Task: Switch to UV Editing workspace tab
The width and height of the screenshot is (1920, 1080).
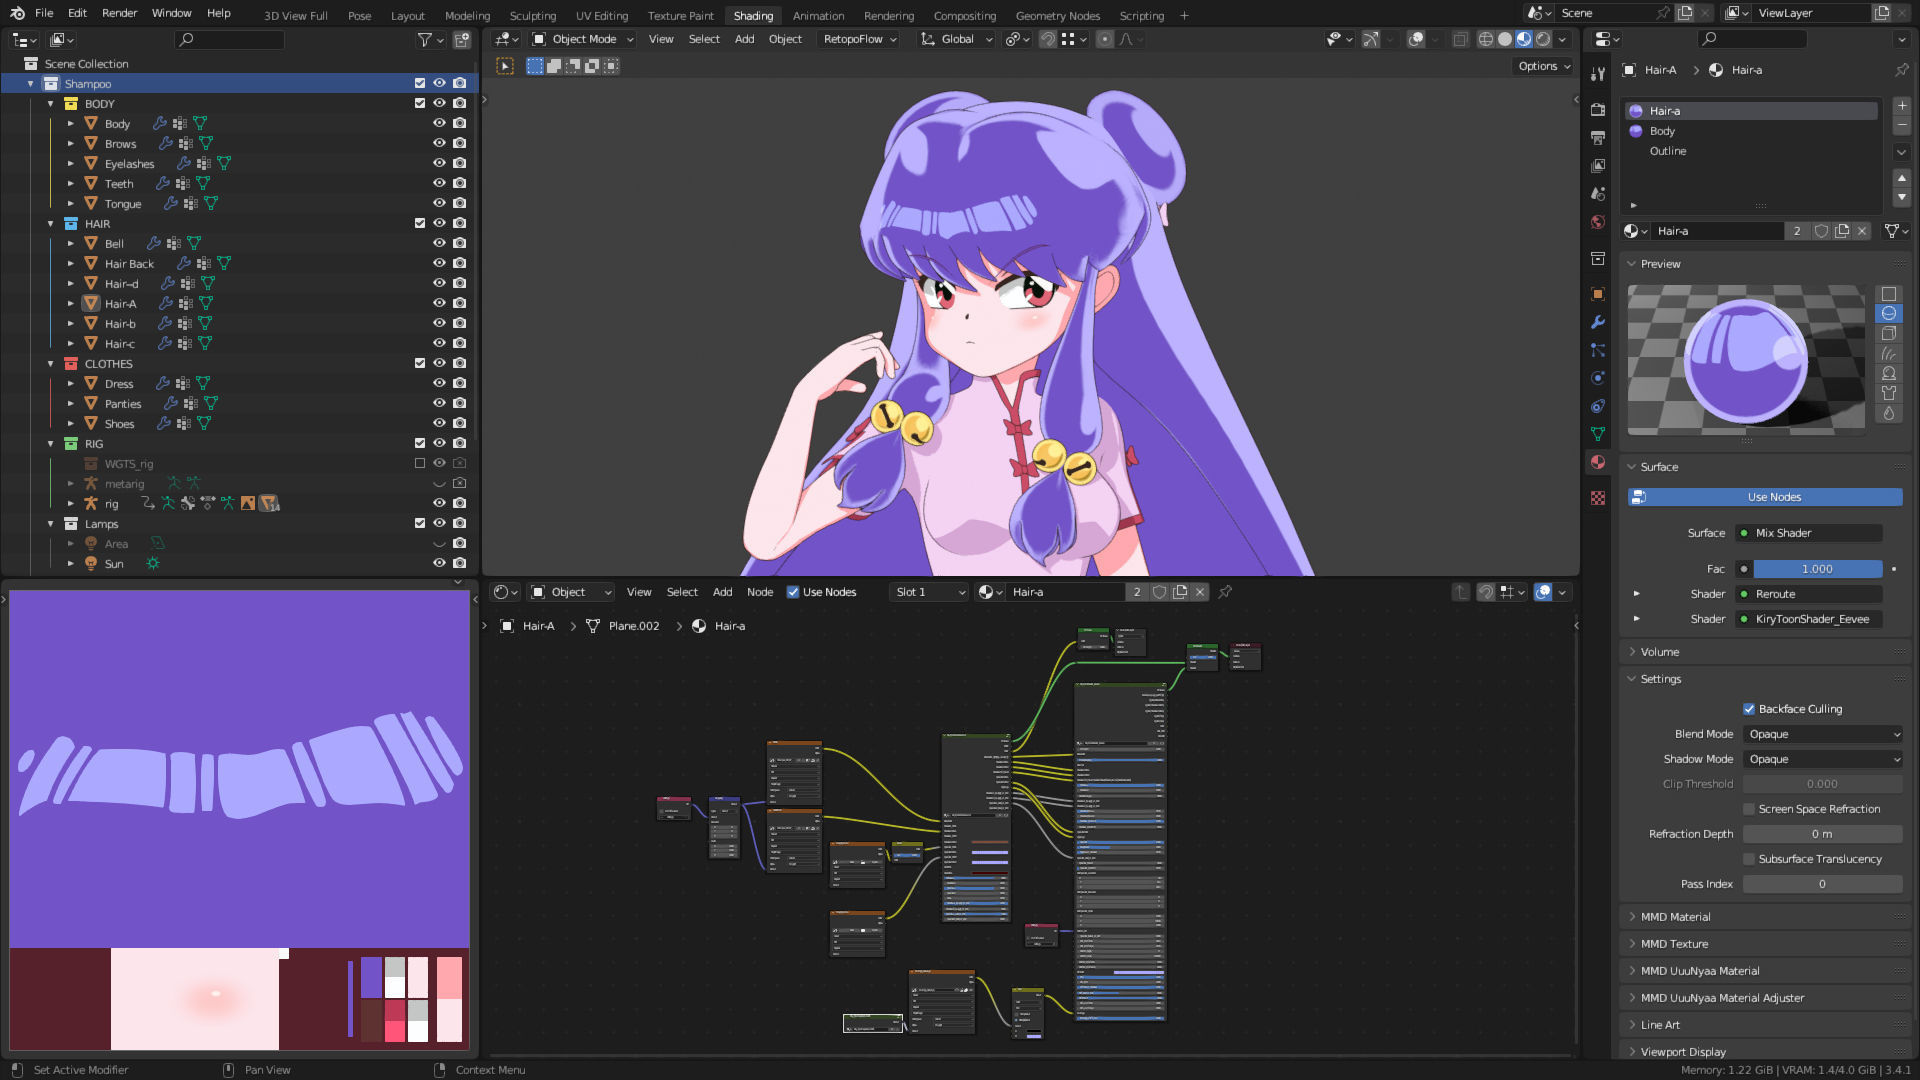Action: point(602,15)
